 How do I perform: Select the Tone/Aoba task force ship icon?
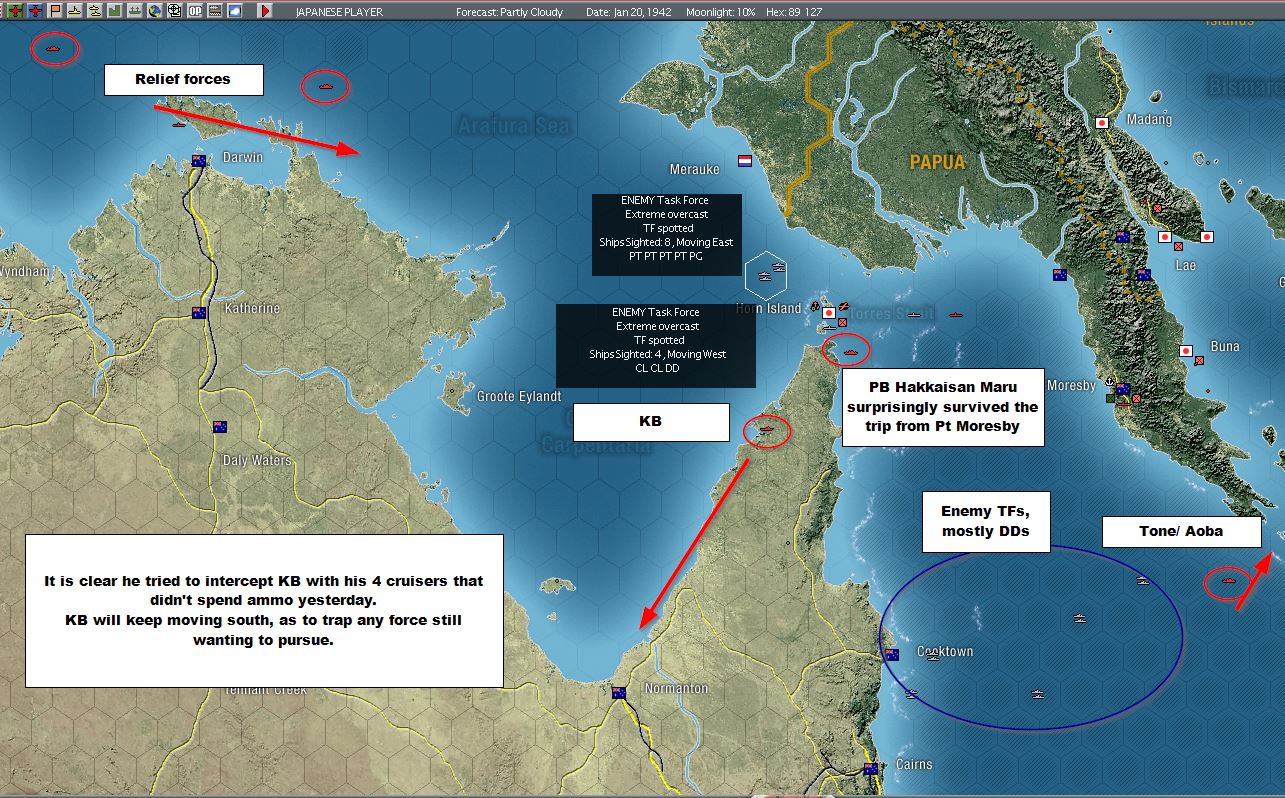pos(1228,581)
